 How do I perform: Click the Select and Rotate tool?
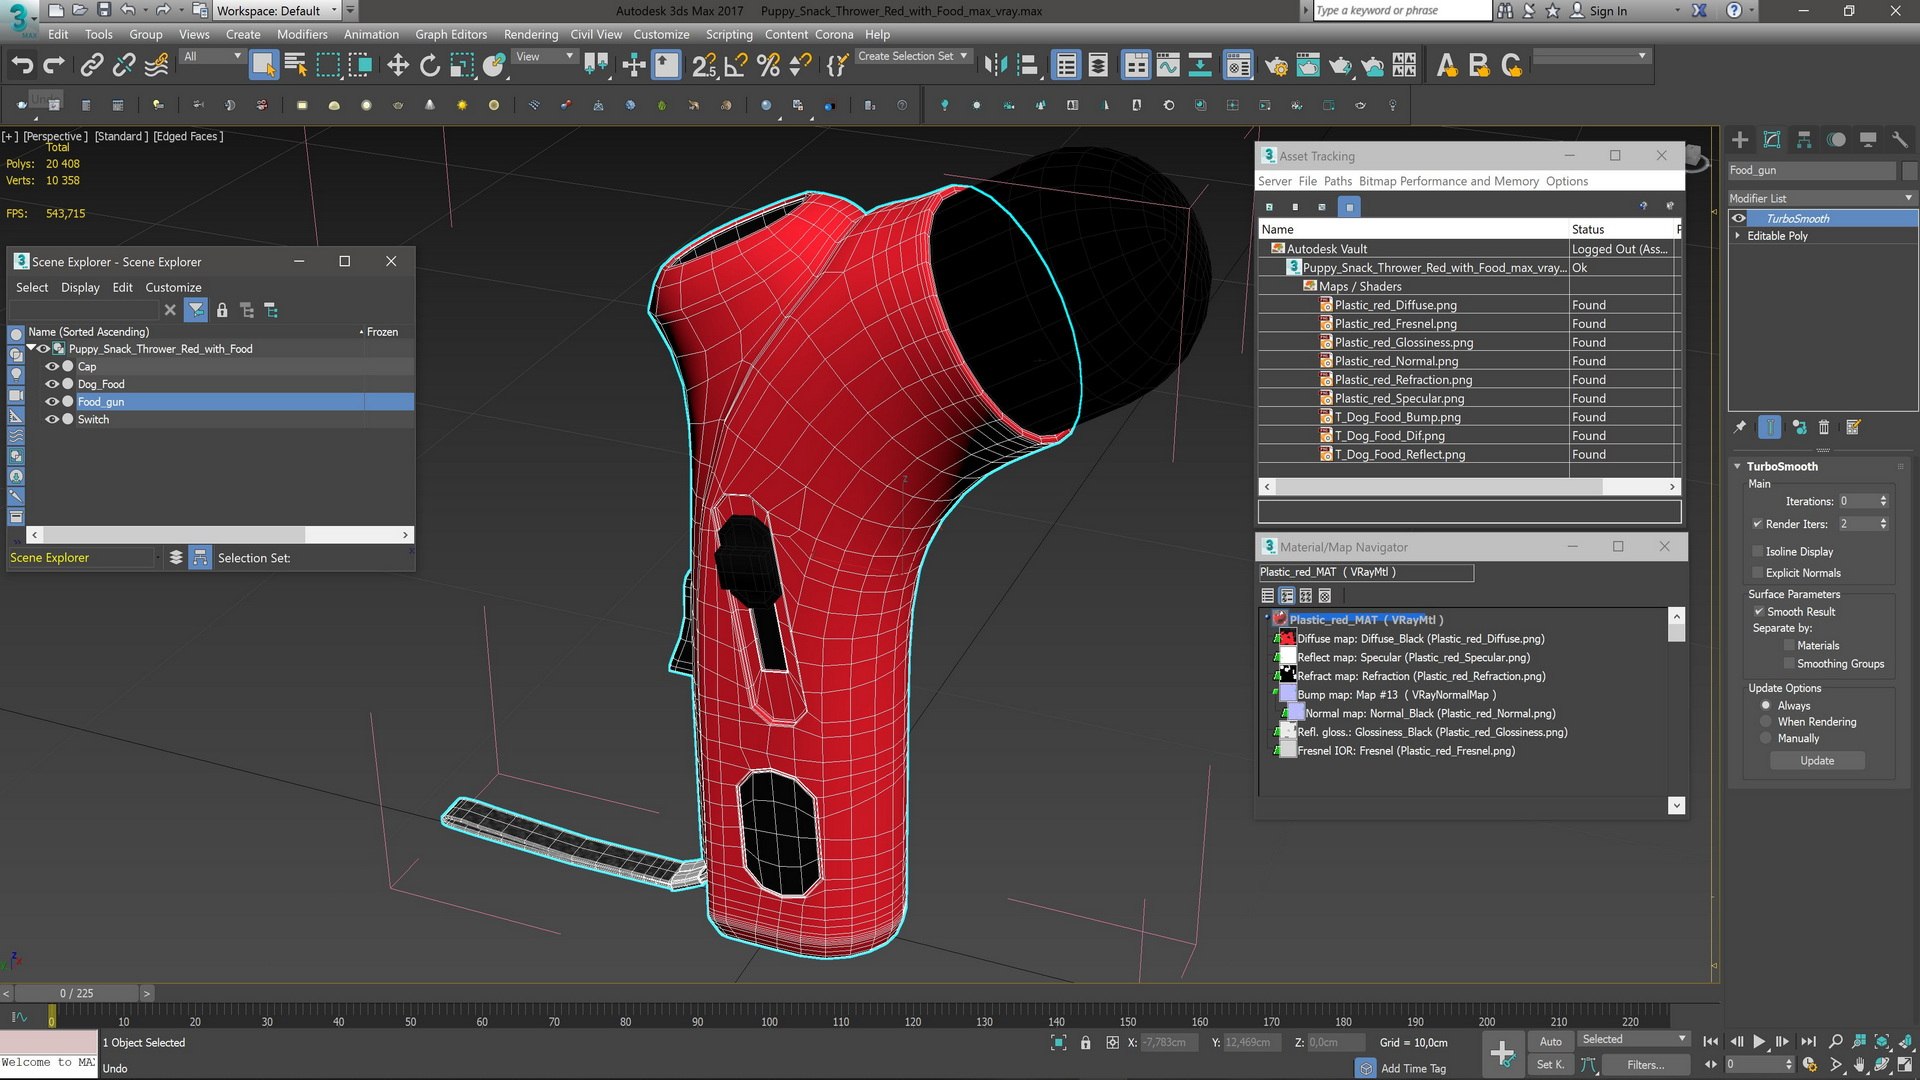(x=430, y=66)
